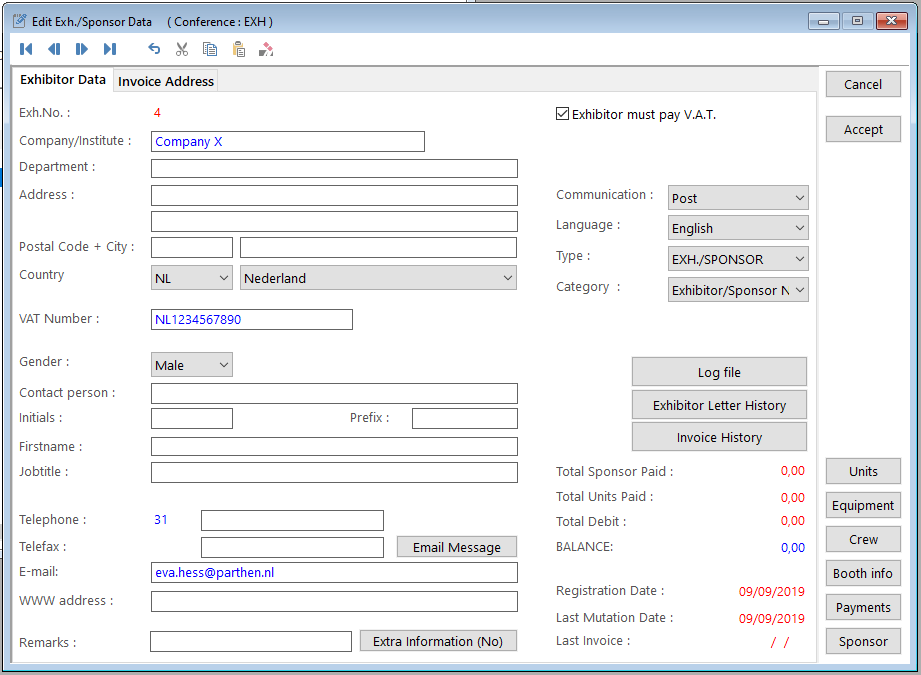Switch to the Invoice Address tab

pos(166,81)
